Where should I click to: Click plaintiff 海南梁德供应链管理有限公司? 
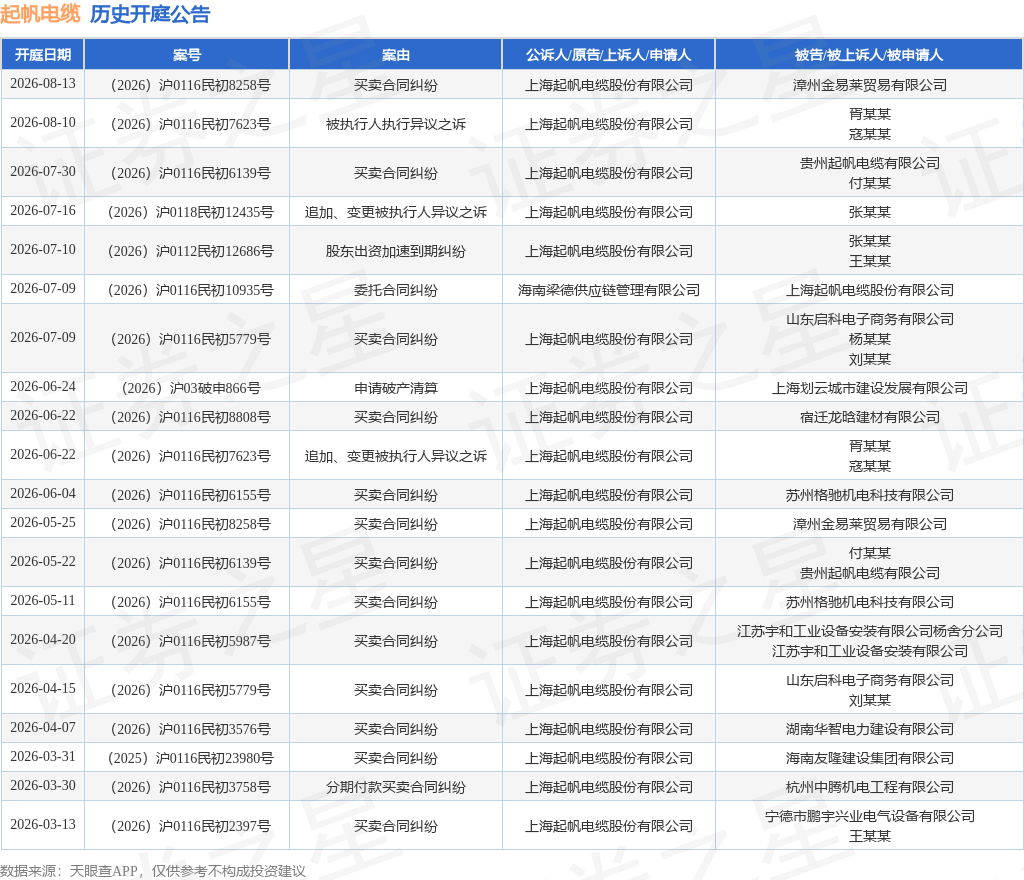coord(609,291)
